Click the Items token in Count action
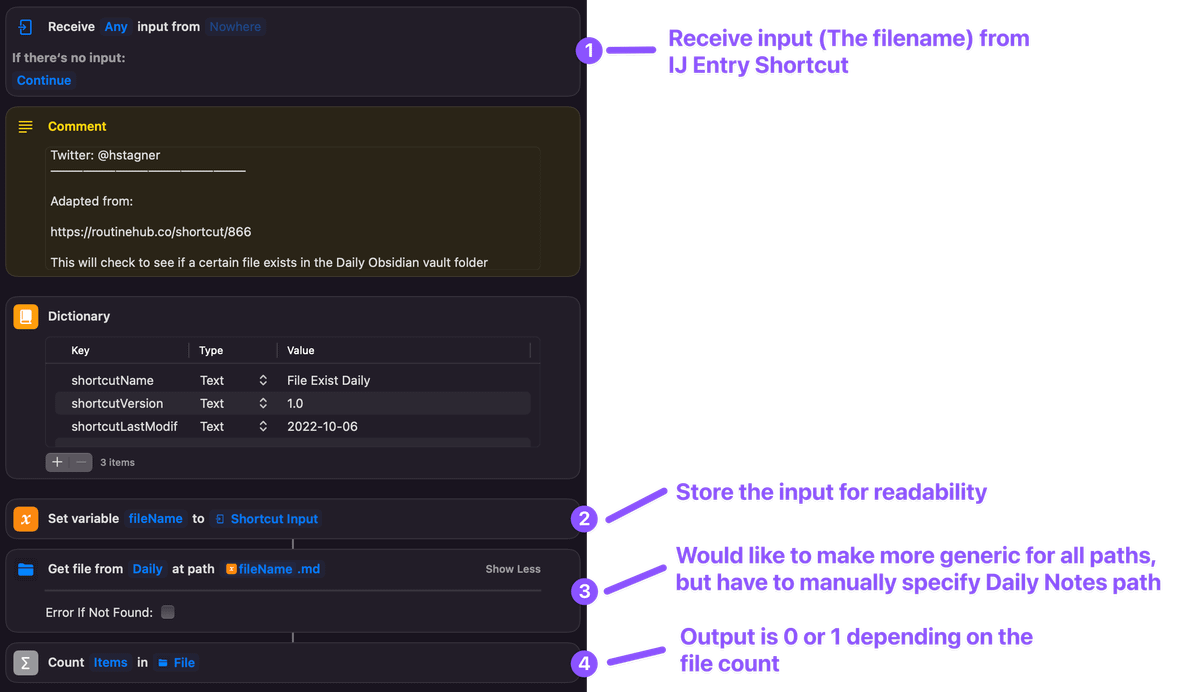This screenshot has width=1200, height=692. coord(110,662)
